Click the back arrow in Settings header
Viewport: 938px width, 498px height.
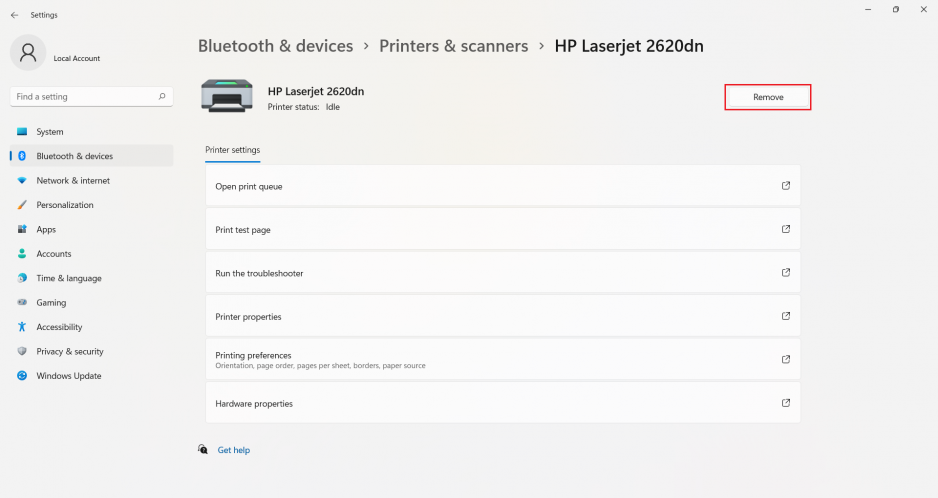[14, 15]
